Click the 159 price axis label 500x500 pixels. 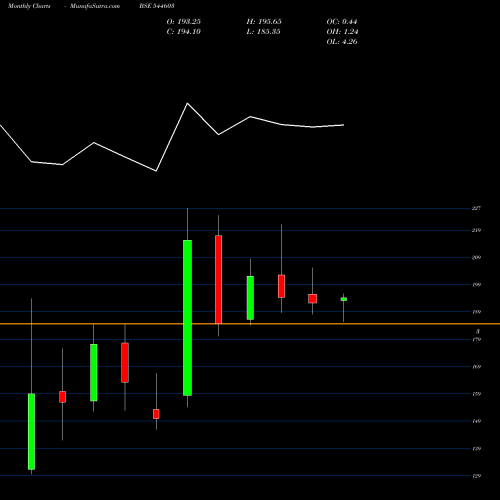476,394
